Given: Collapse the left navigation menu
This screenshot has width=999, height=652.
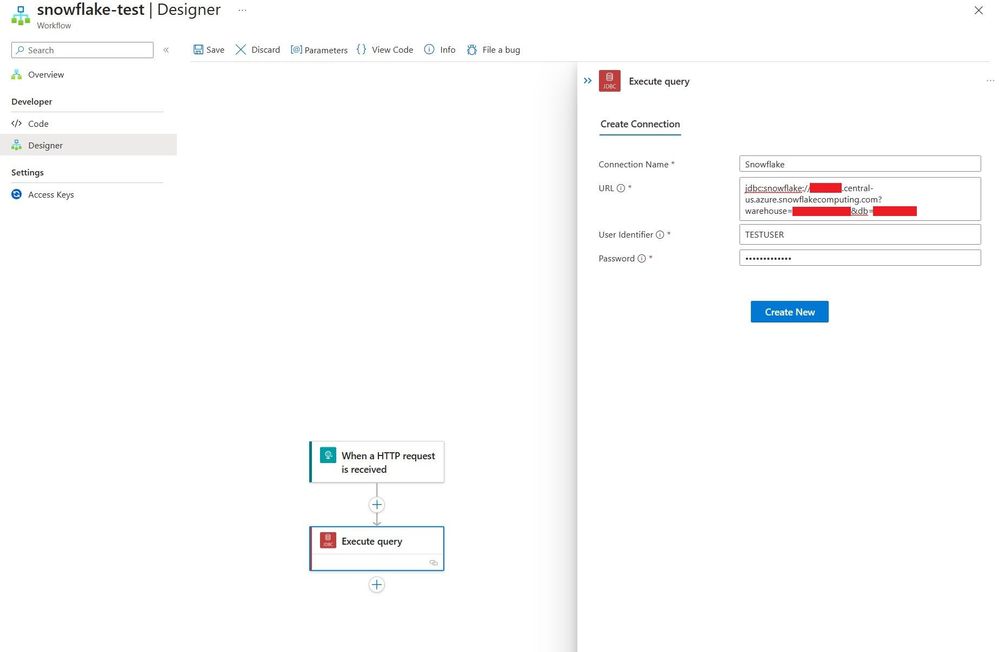Looking at the screenshot, I should click(x=166, y=50).
